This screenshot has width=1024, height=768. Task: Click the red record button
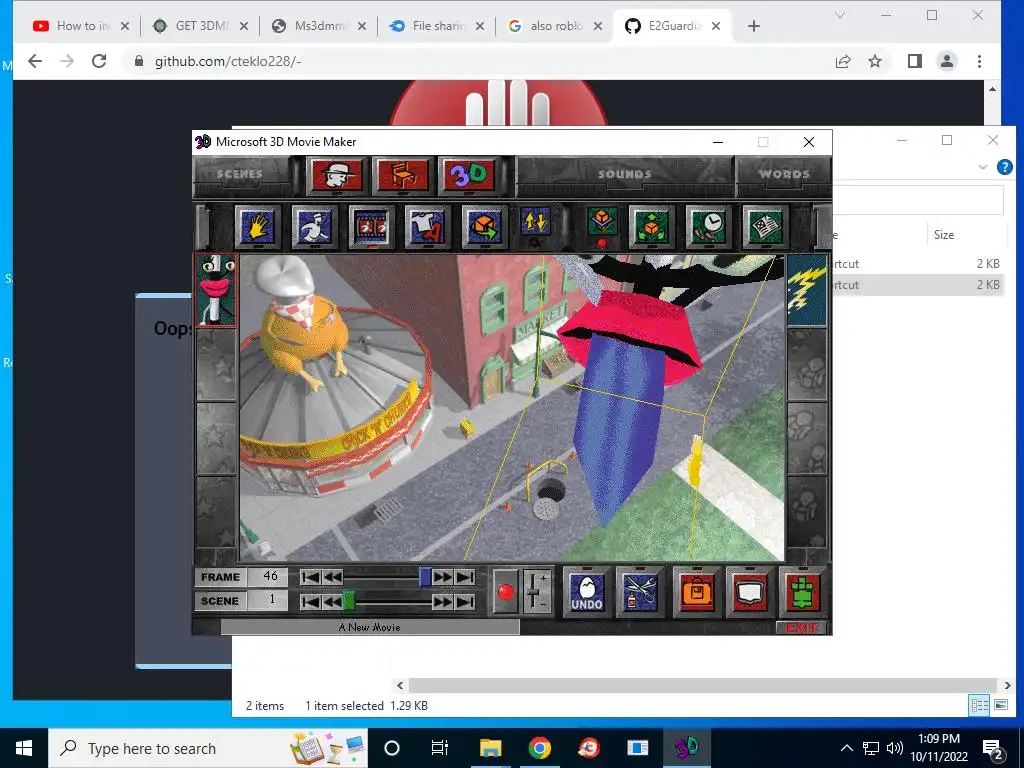coord(505,592)
